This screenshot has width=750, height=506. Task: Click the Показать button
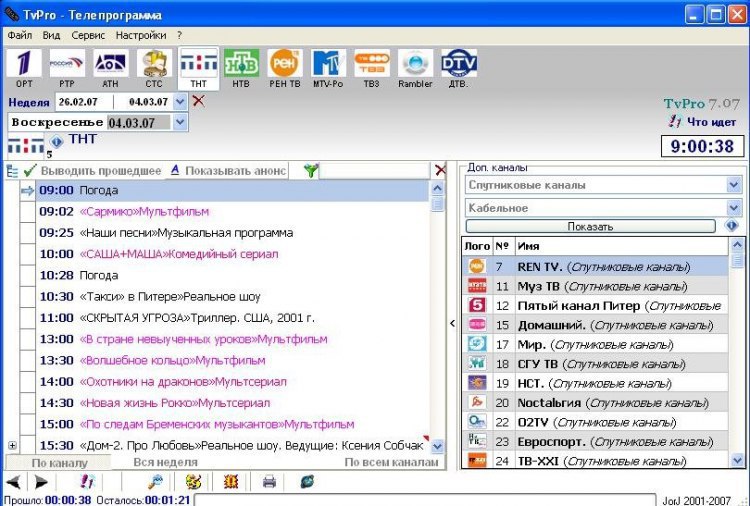(x=590, y=226)
